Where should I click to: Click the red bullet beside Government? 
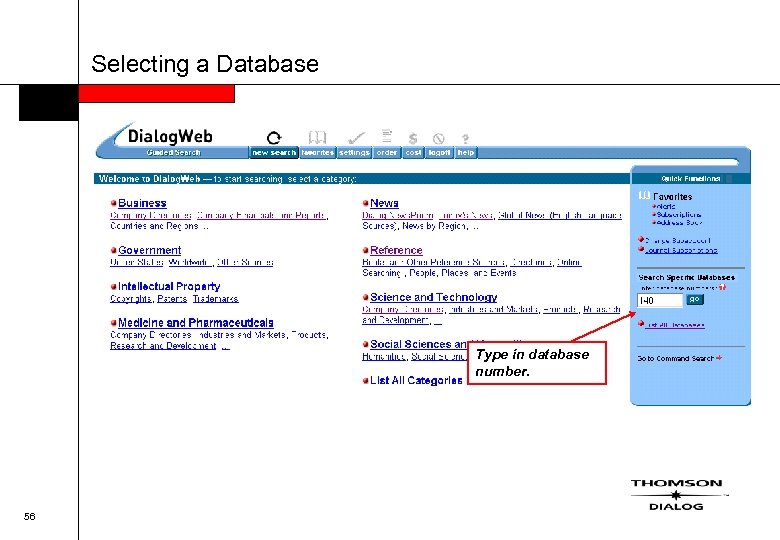coord(113,251)
